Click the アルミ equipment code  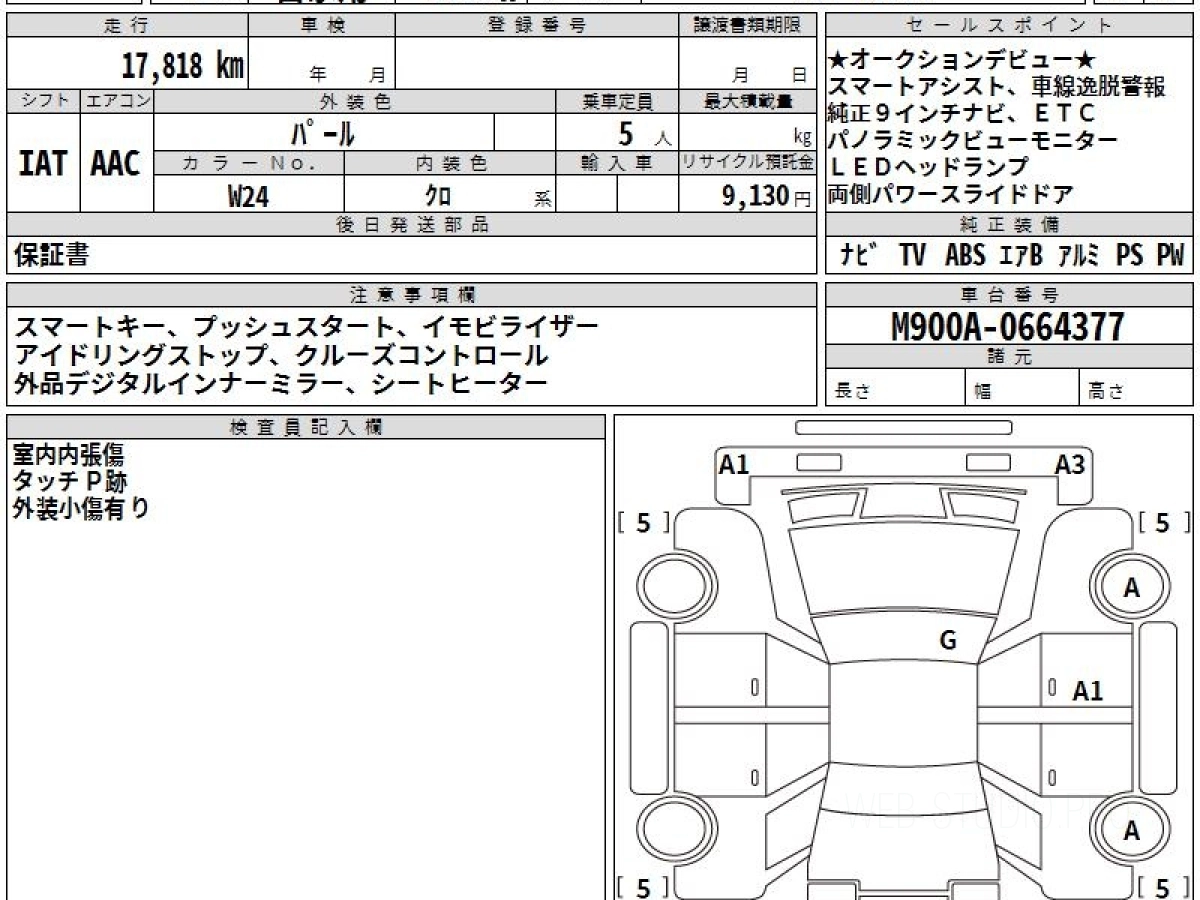[x=1079, y=255]
